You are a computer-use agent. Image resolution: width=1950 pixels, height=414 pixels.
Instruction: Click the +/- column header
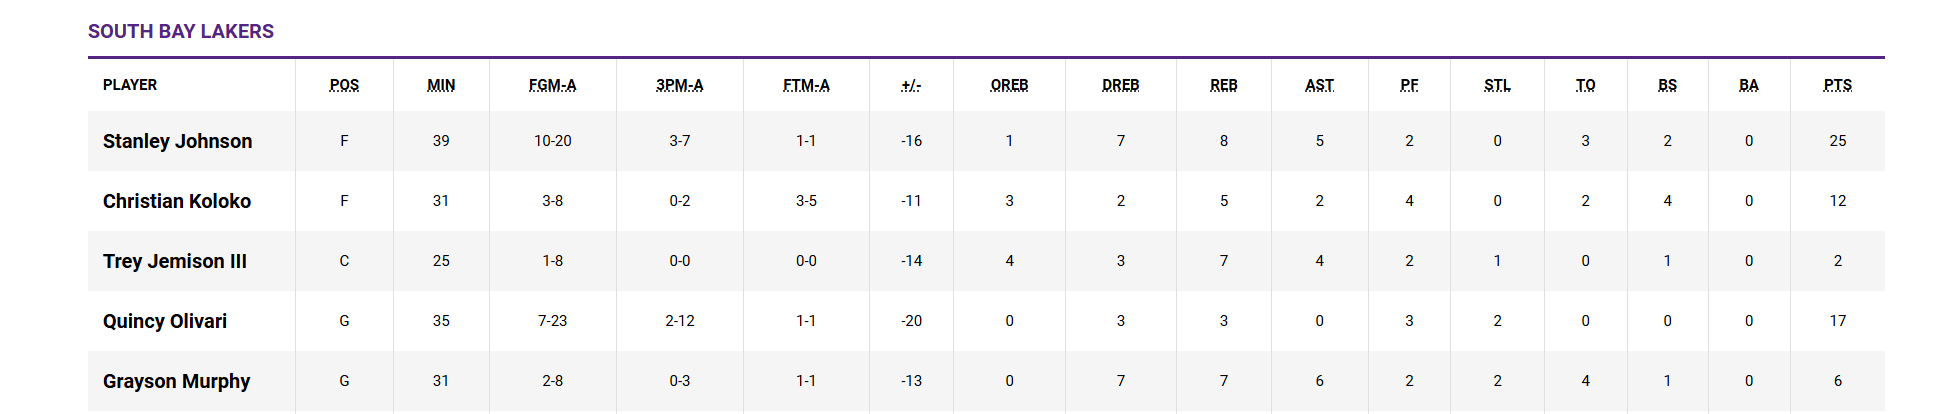pyautogui.click(x=911, y=85)
